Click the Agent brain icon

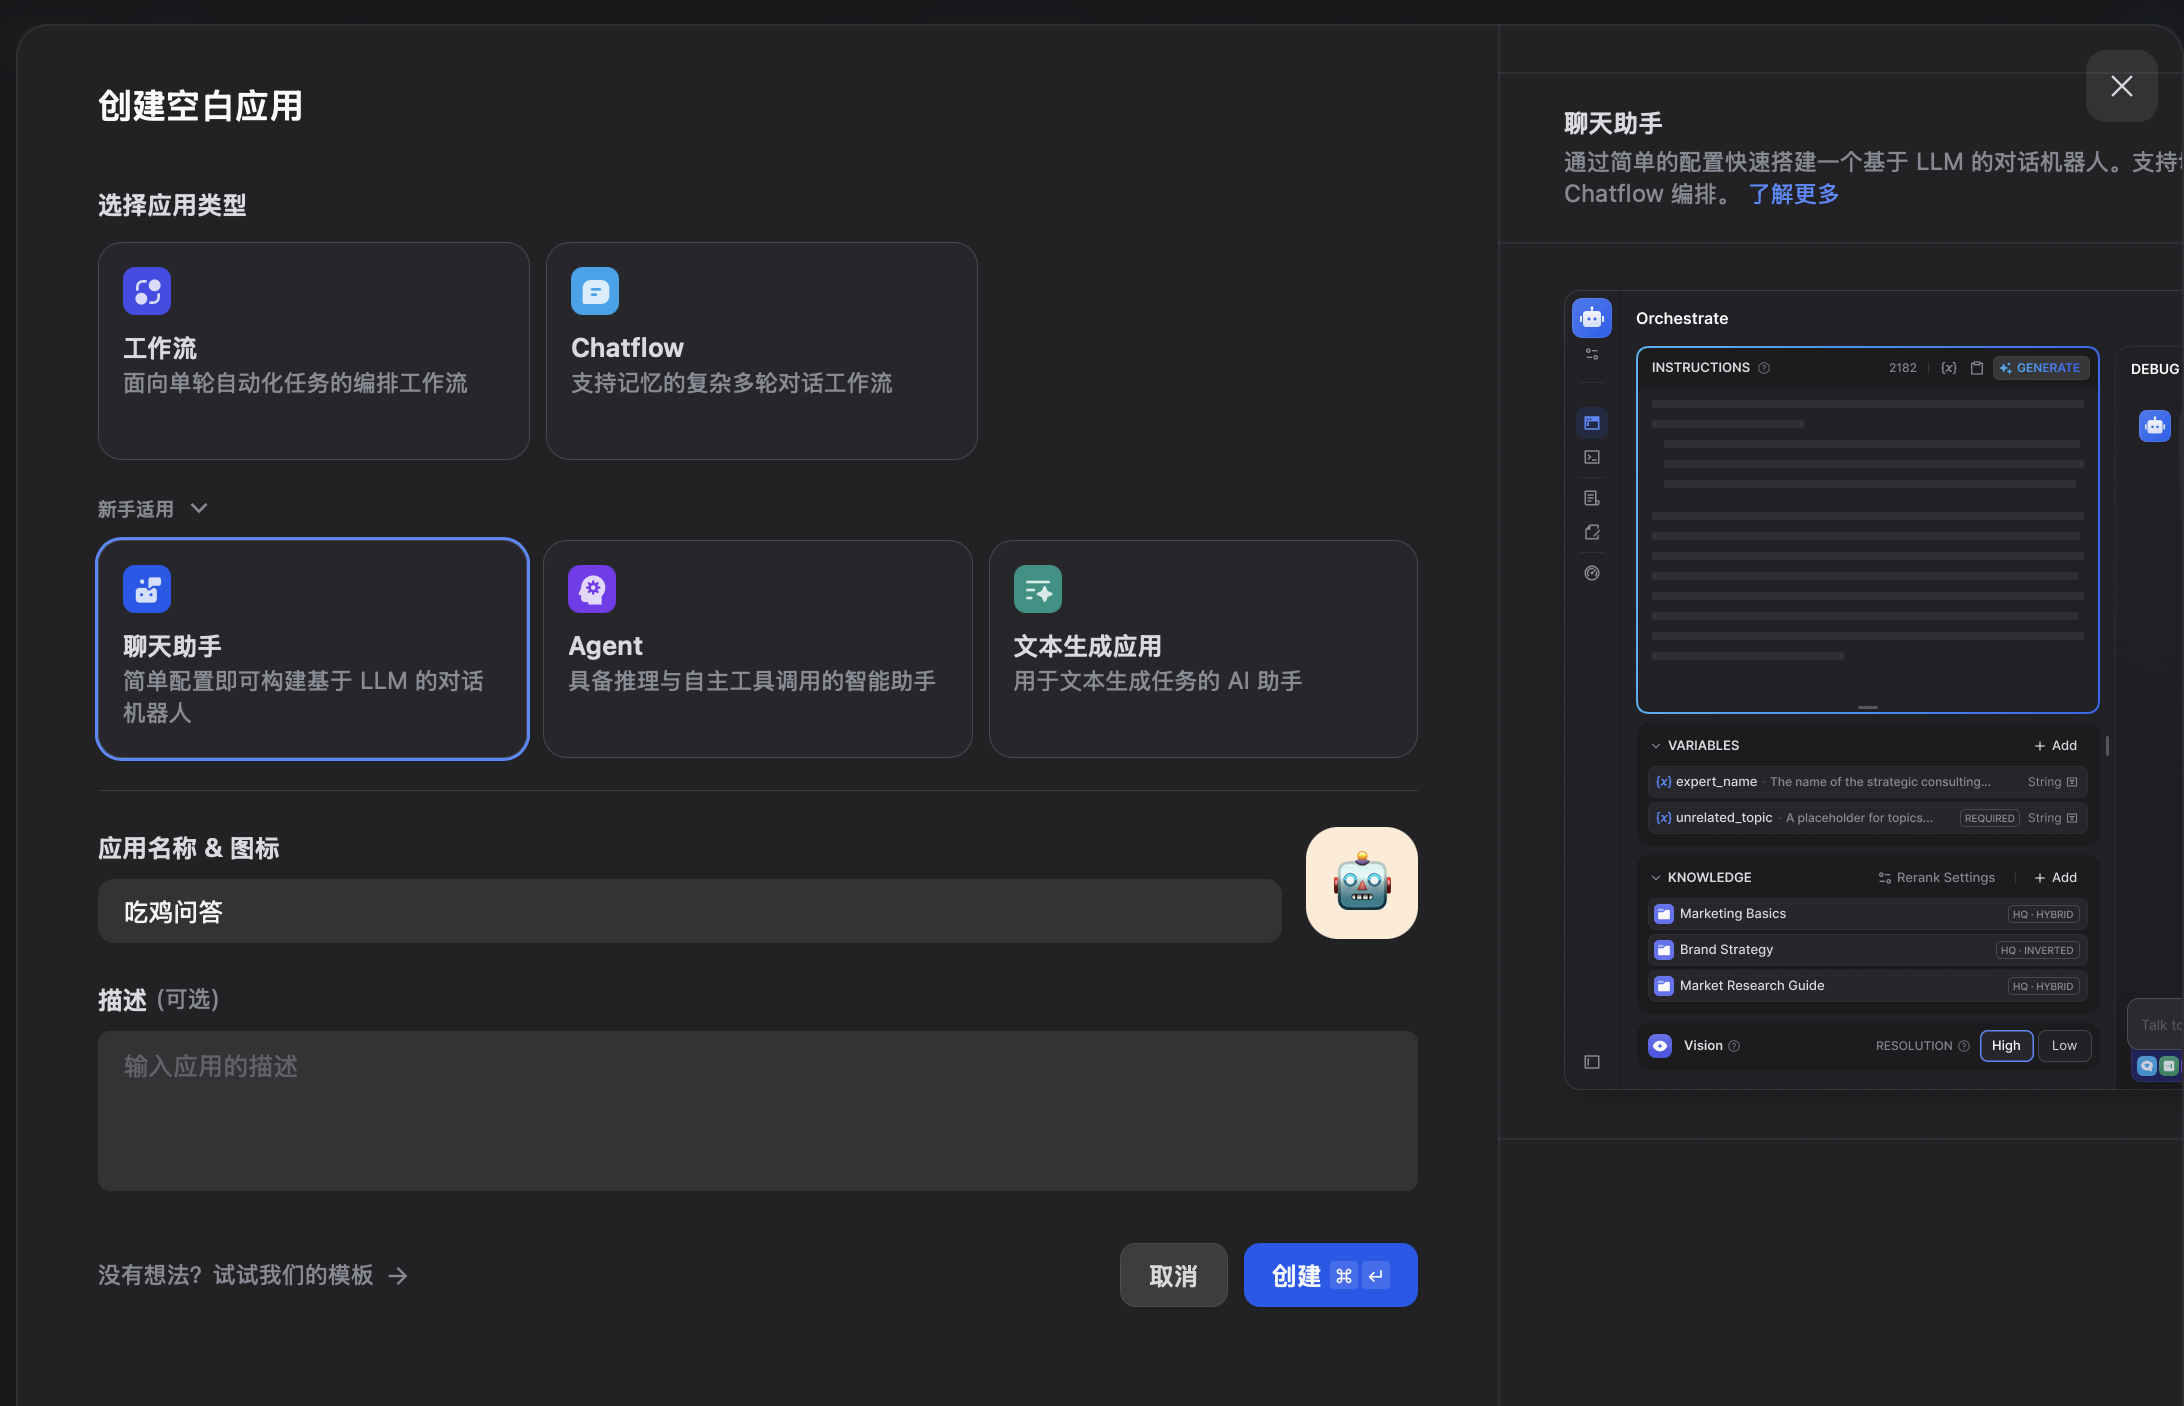point(592,589)
